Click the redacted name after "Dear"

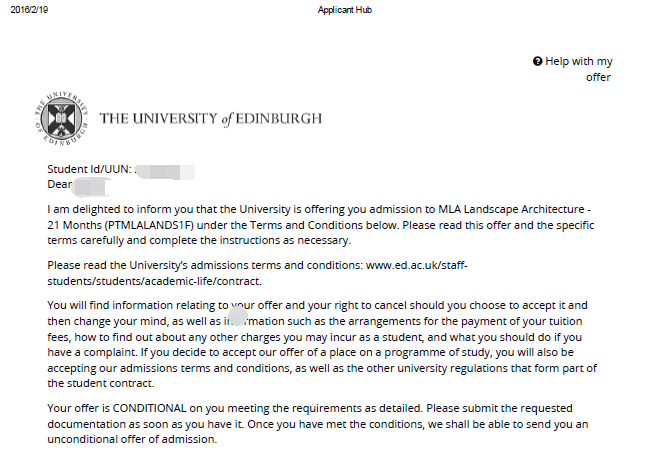point(89,185)
